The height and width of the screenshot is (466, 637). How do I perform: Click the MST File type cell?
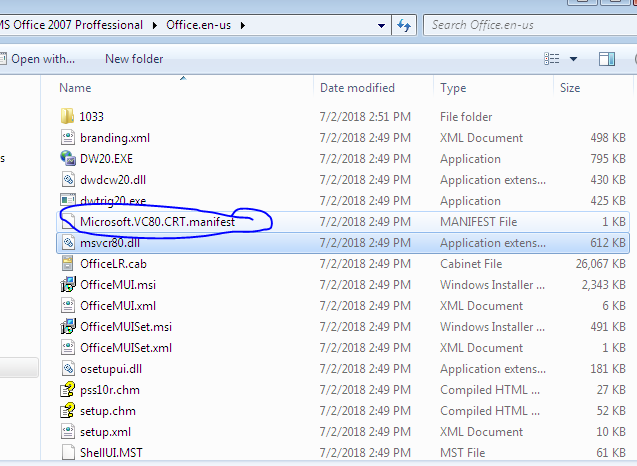click(x=463, y=453)
